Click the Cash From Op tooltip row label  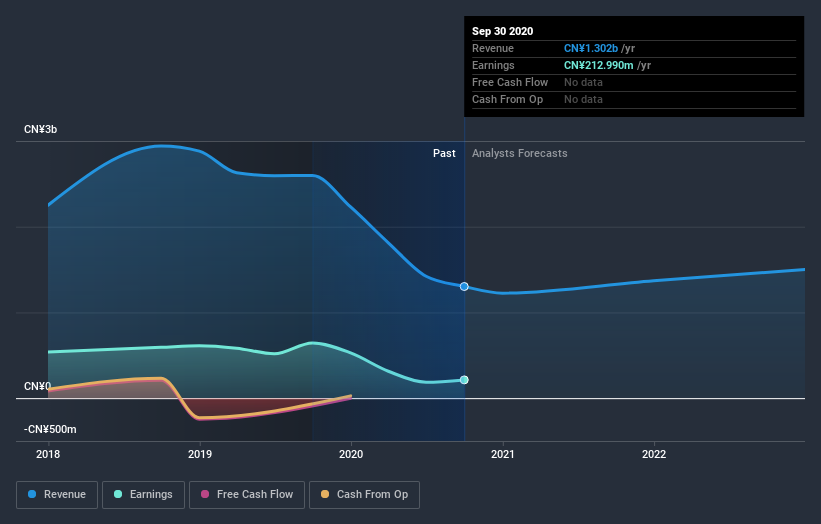pyautogui.click(x=507, y=99)
